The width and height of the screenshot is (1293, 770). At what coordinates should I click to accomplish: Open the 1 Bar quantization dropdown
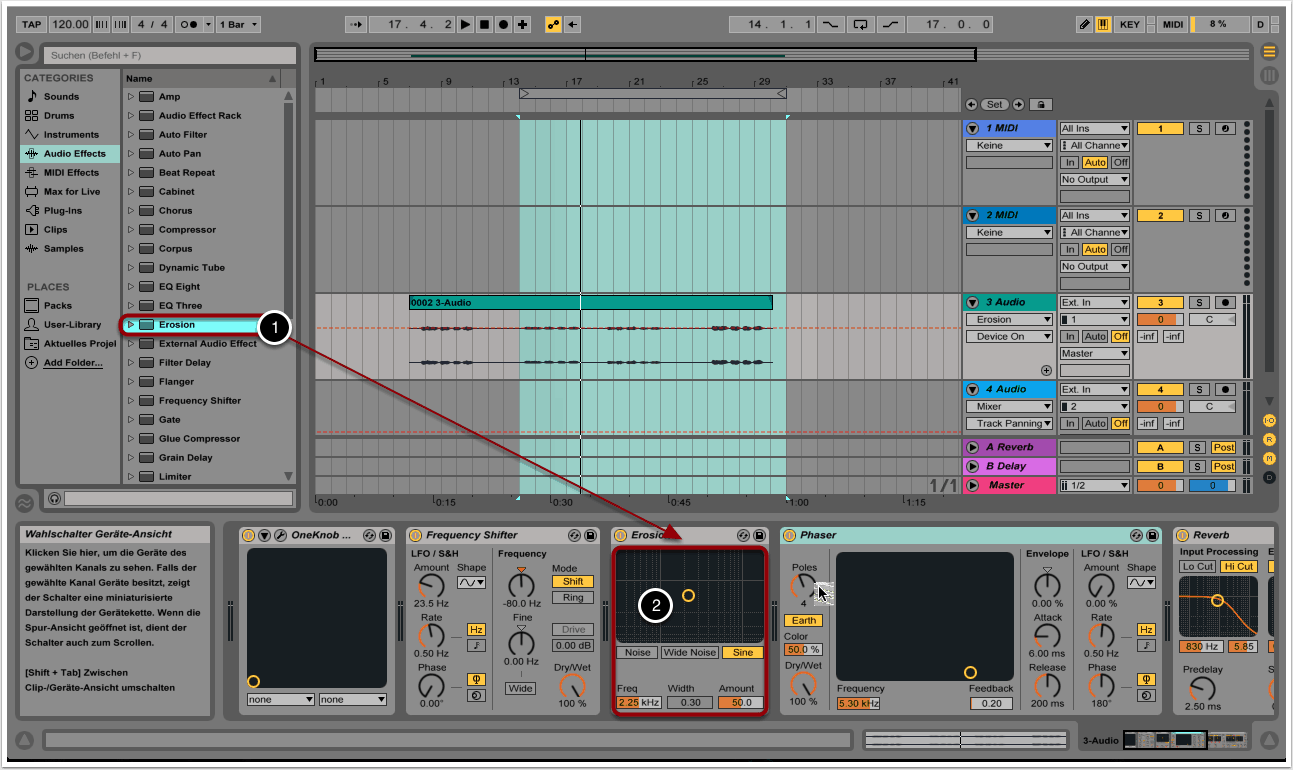[238, 24]
